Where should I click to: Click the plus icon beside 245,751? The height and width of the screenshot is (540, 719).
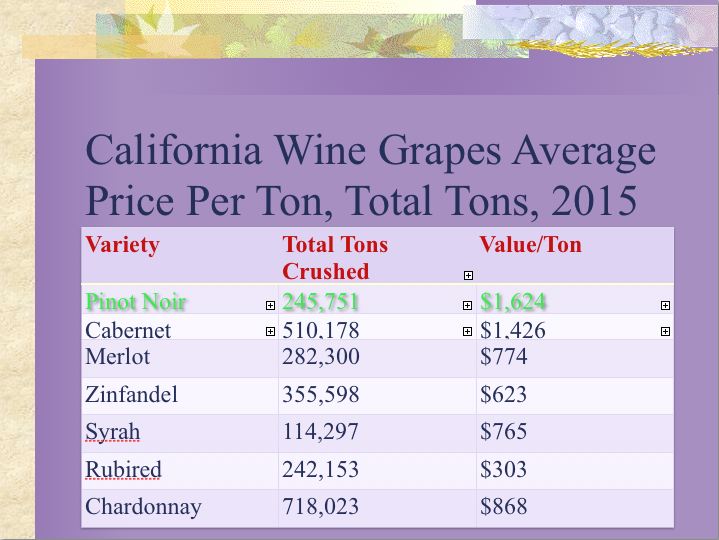coord(467,304)
